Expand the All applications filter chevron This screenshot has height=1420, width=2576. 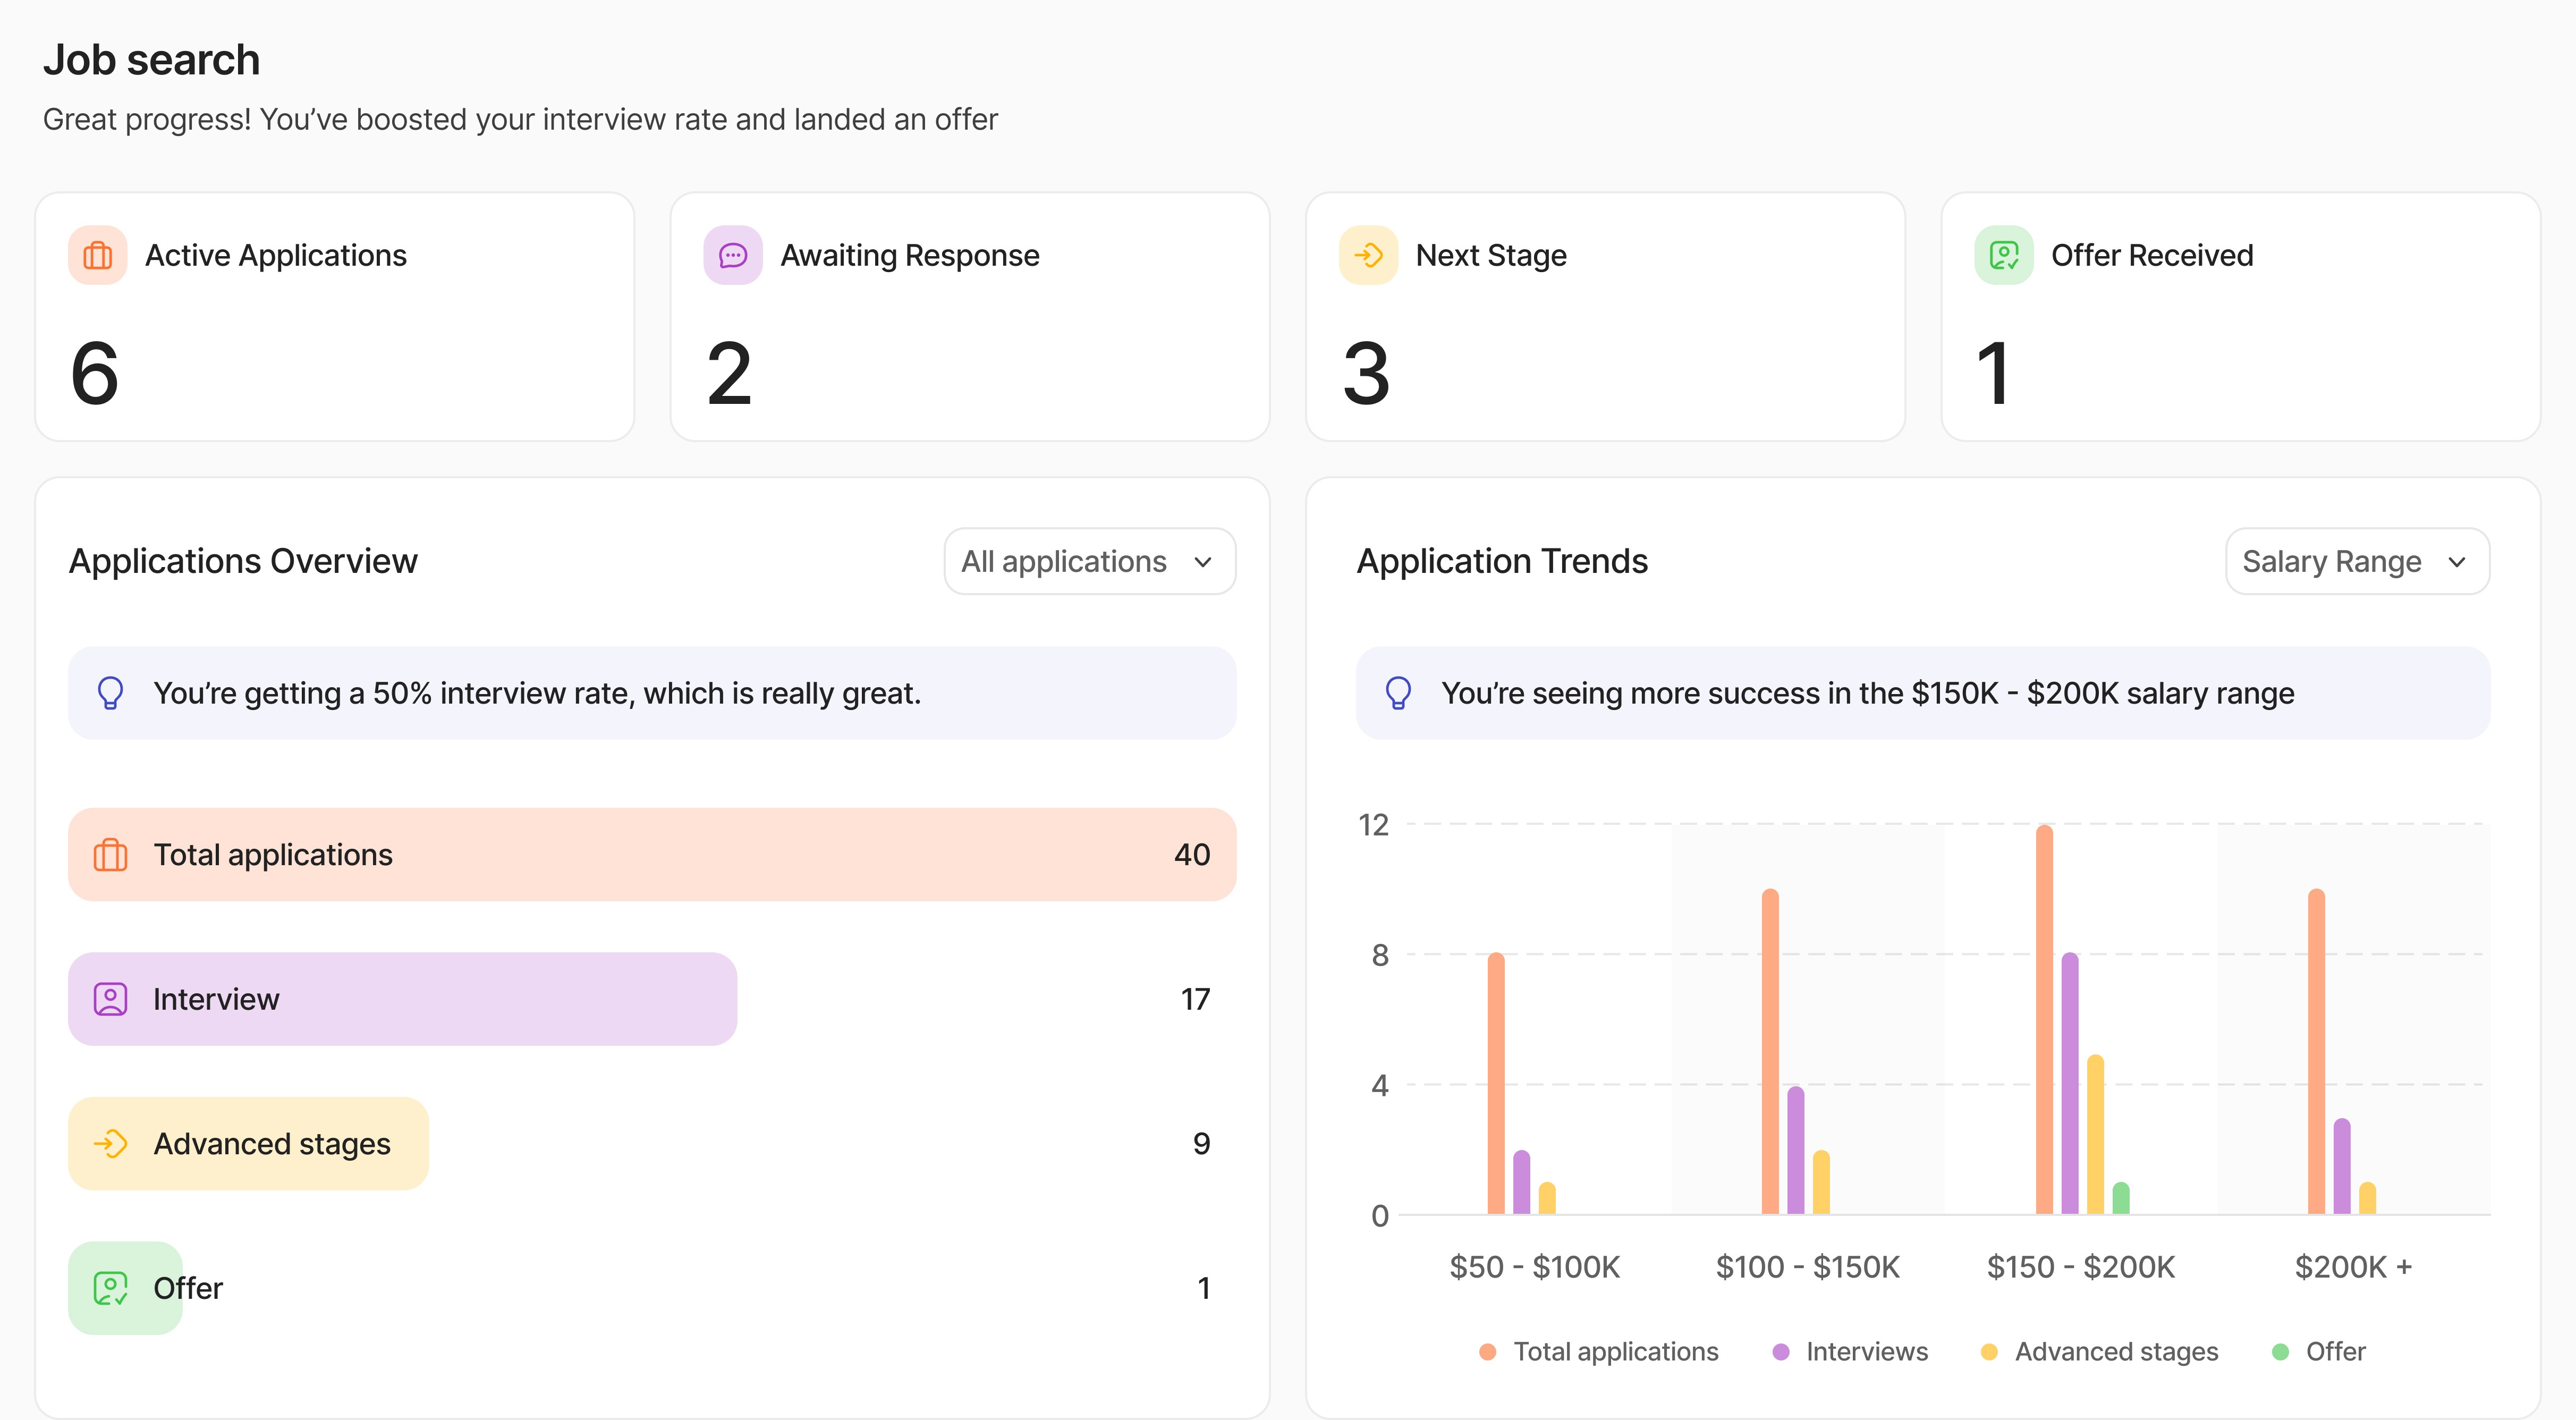tap(1204, 561)
